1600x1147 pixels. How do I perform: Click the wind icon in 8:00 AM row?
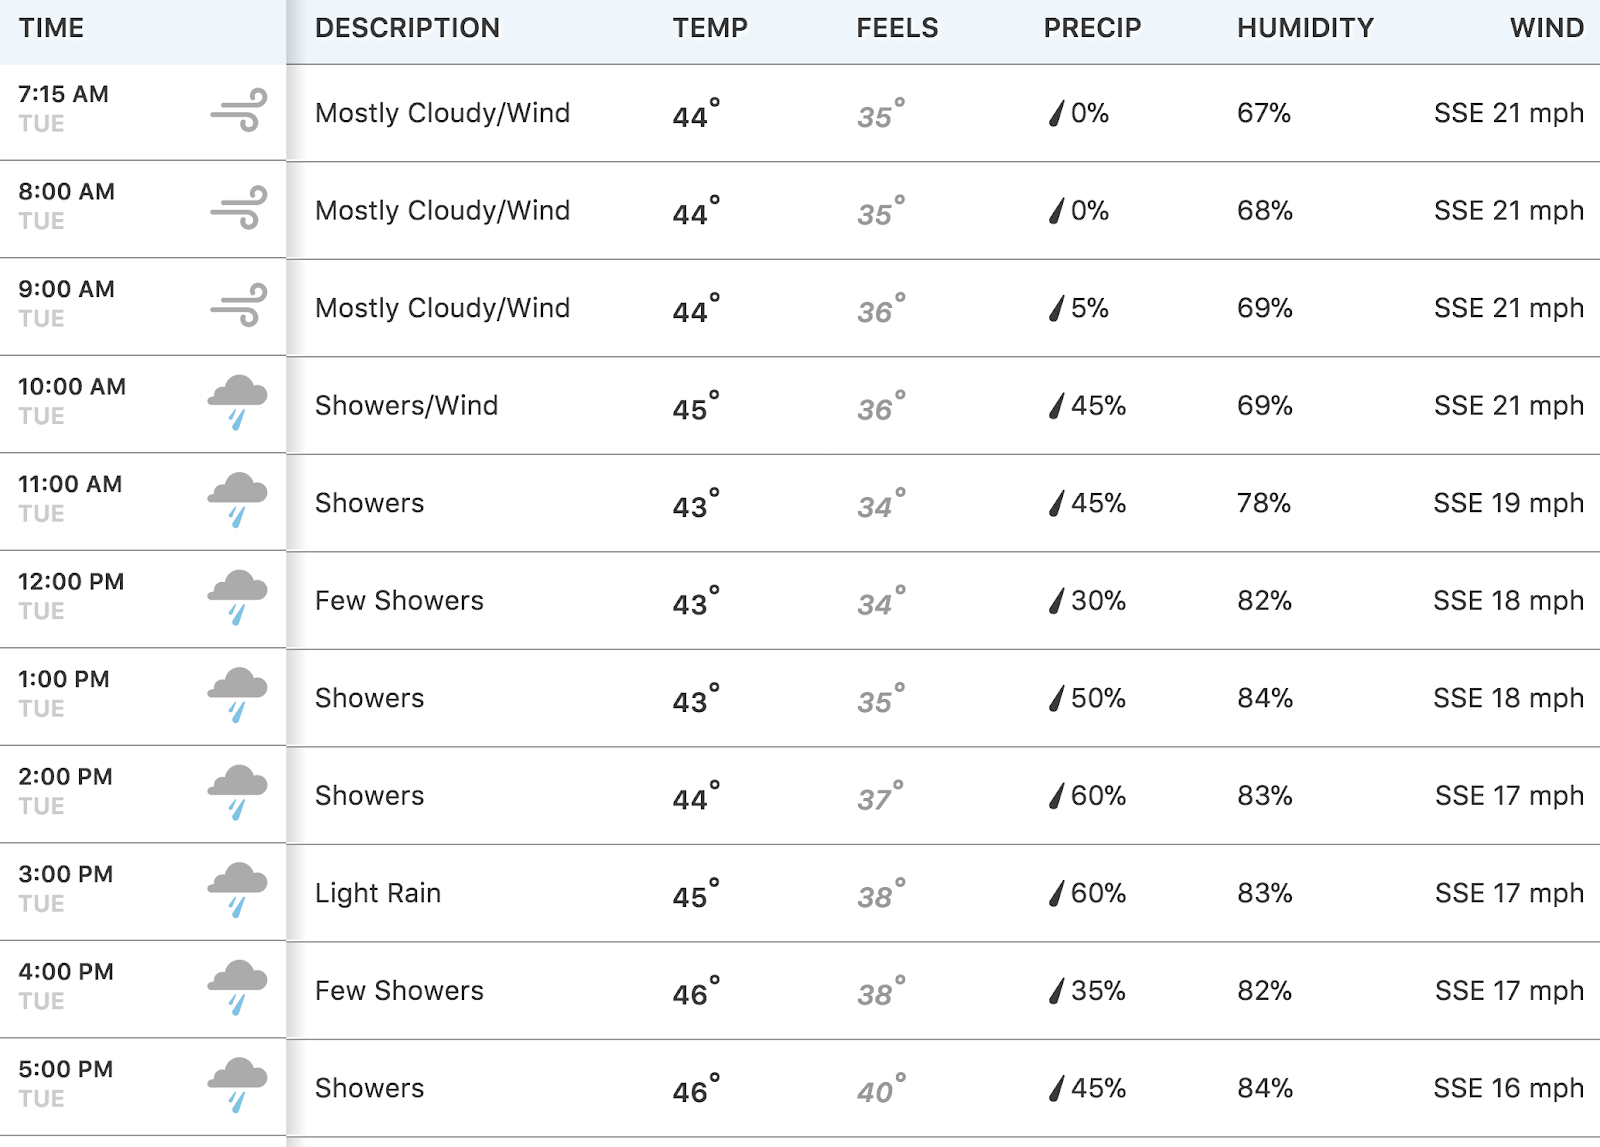point(239,208)
